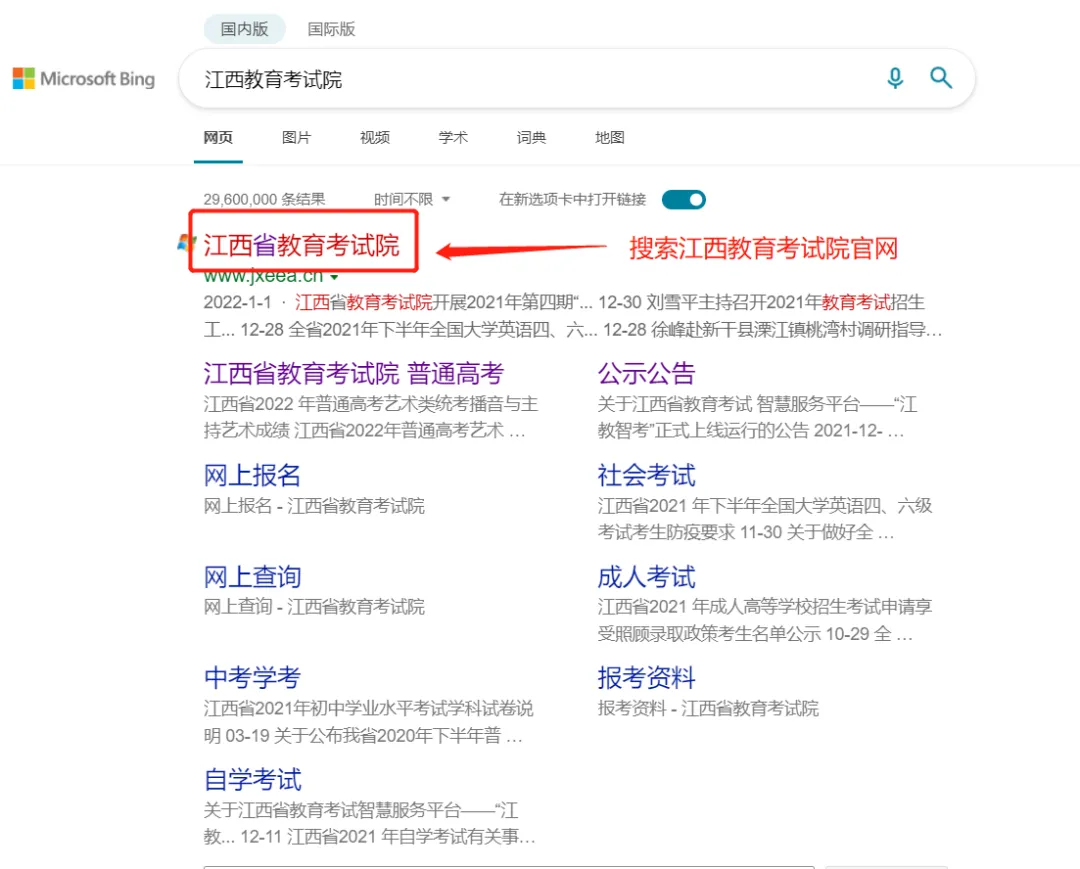
Task: Select the 词典 dictionary tab
Action: [x=531, y=138]
